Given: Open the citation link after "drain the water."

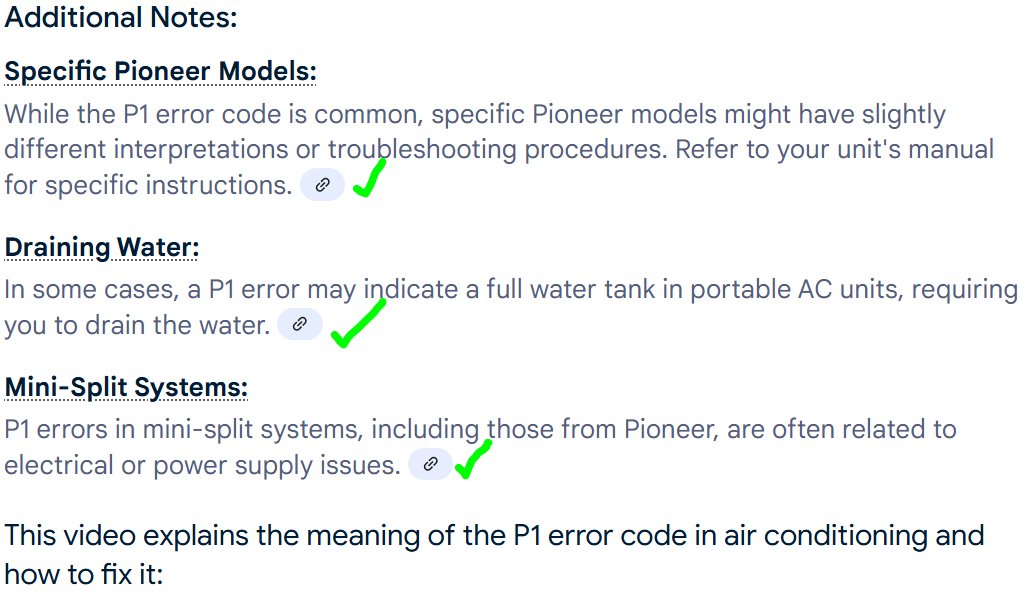Looking at the screenshot, I should (300, 324).
